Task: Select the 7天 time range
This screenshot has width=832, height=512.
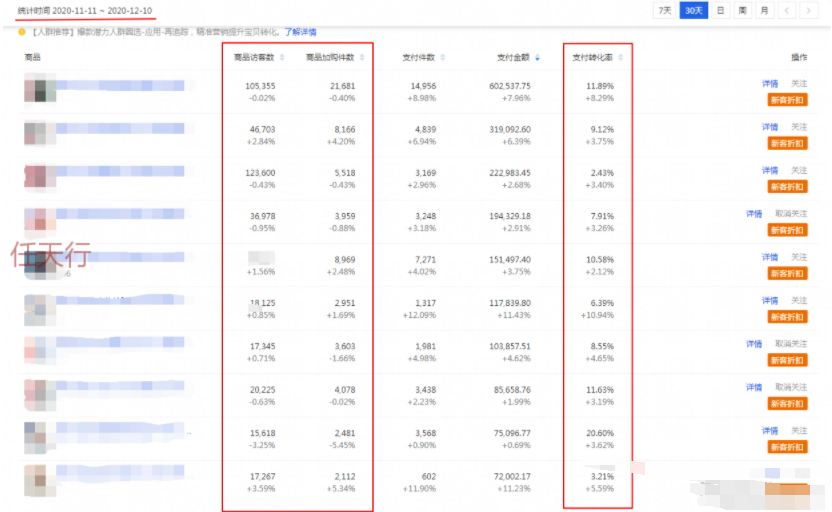Action: pyautogui.click(x=664, y=10)
